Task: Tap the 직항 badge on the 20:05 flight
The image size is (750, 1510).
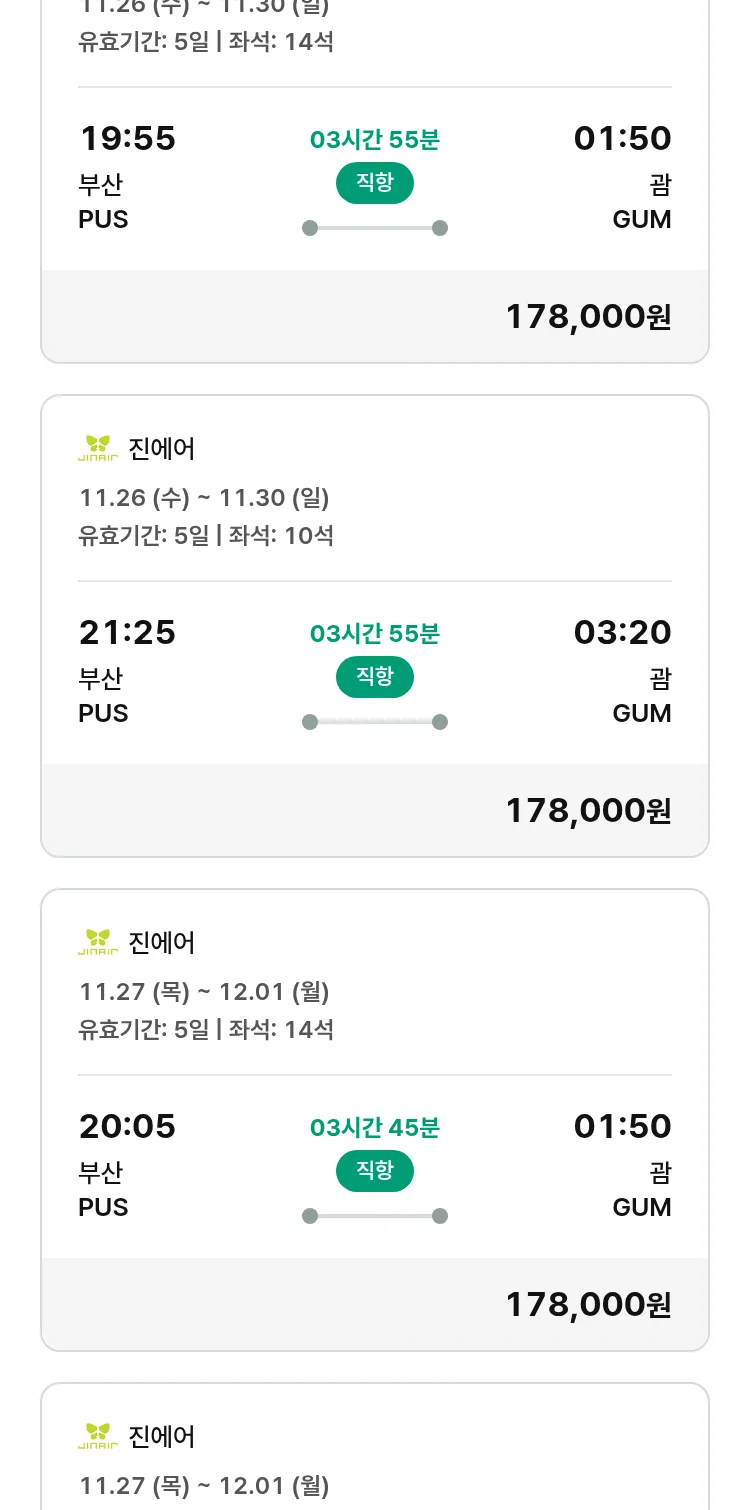Action: pos(374,1171)
